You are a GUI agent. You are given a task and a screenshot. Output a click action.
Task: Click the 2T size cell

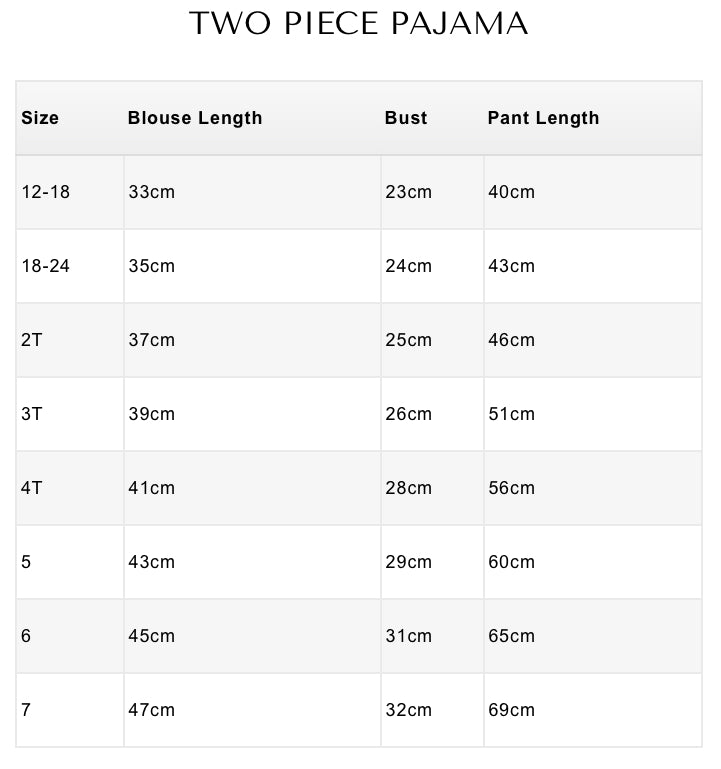[32, 340]
